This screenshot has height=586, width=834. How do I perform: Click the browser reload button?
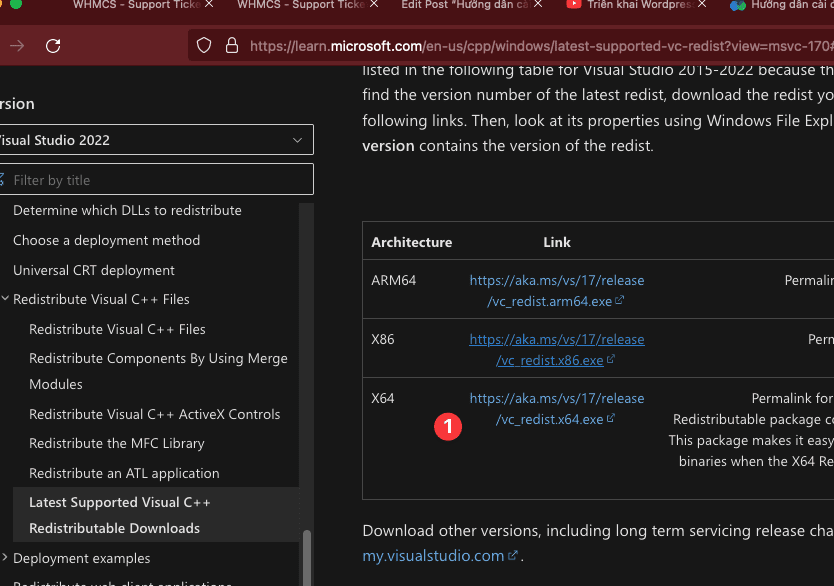53,46
